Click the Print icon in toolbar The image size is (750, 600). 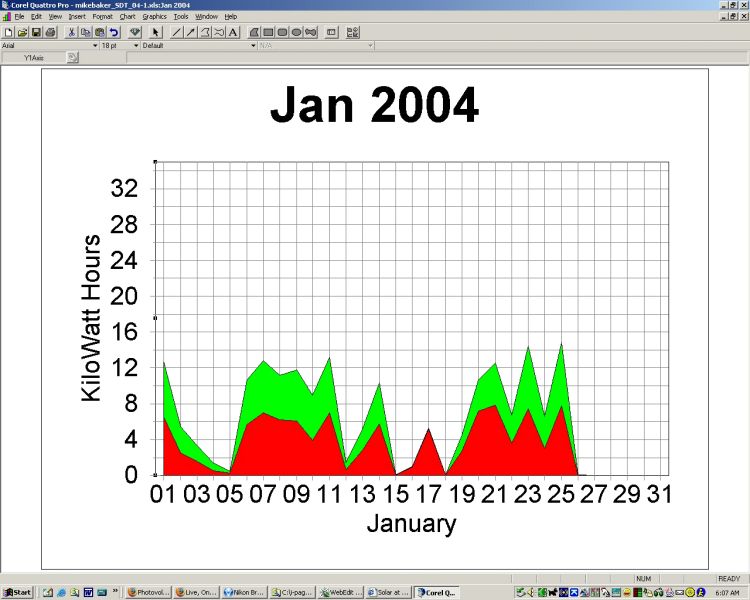(x=50, y=32)
